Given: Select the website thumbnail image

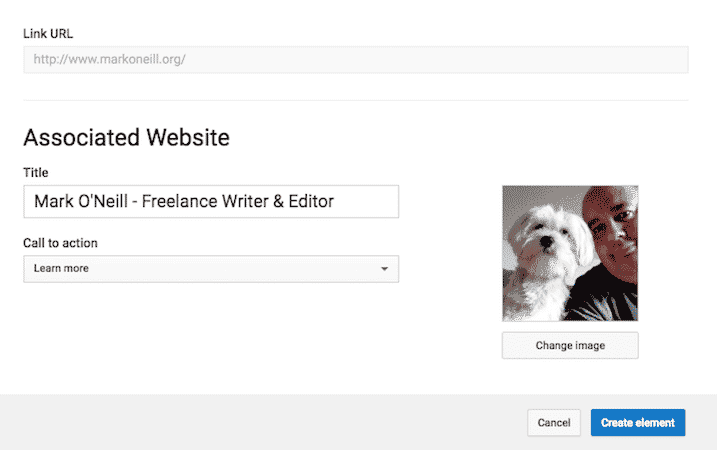Looking at the screenshot, I should tap(570, 253).
